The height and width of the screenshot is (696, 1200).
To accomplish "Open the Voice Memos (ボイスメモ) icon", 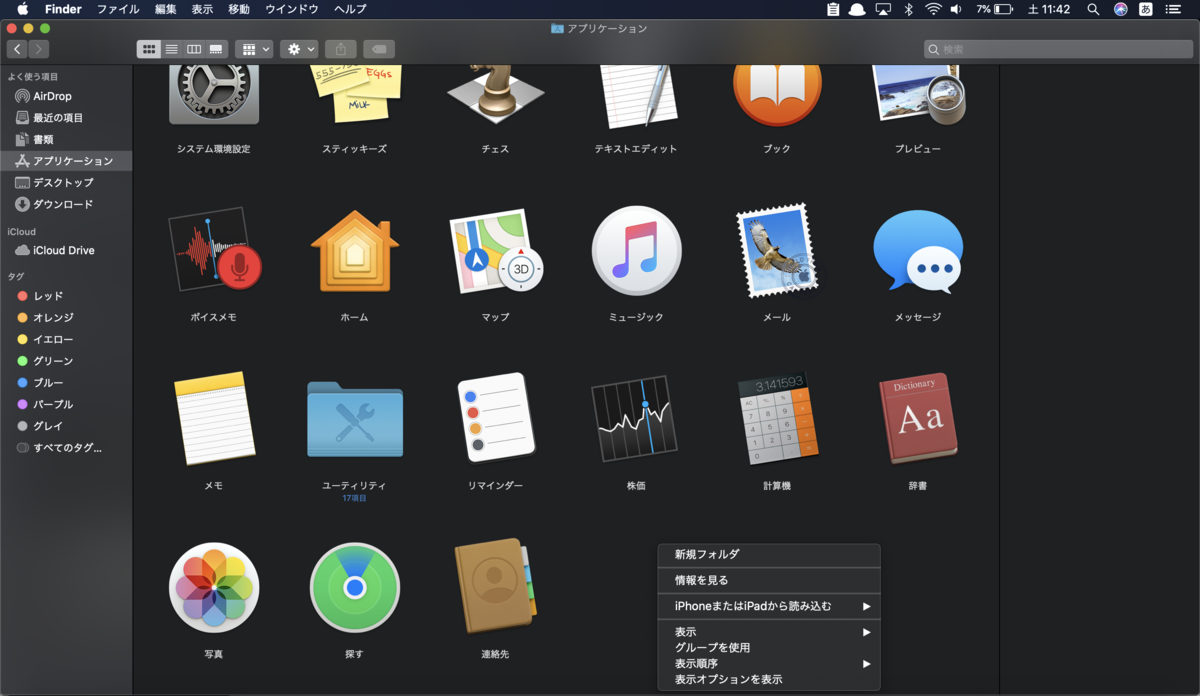I will pos(214,249).
